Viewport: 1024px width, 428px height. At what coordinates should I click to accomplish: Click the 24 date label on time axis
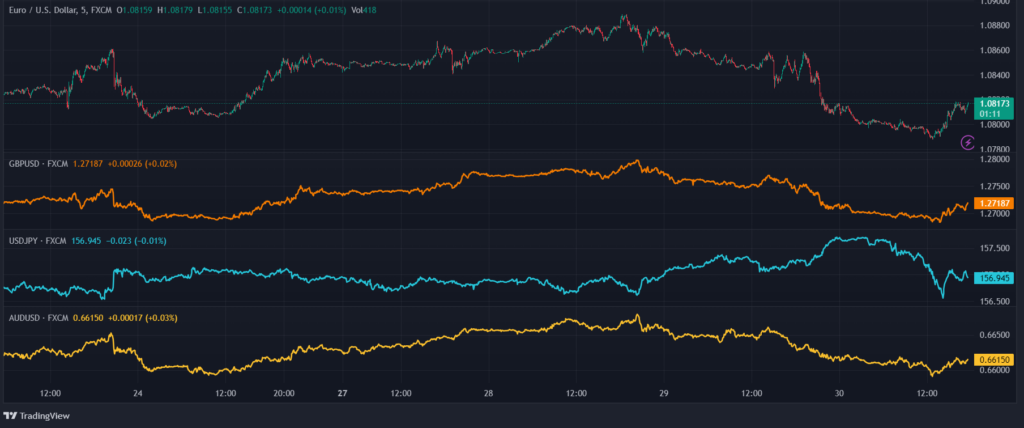pos(137,394)
